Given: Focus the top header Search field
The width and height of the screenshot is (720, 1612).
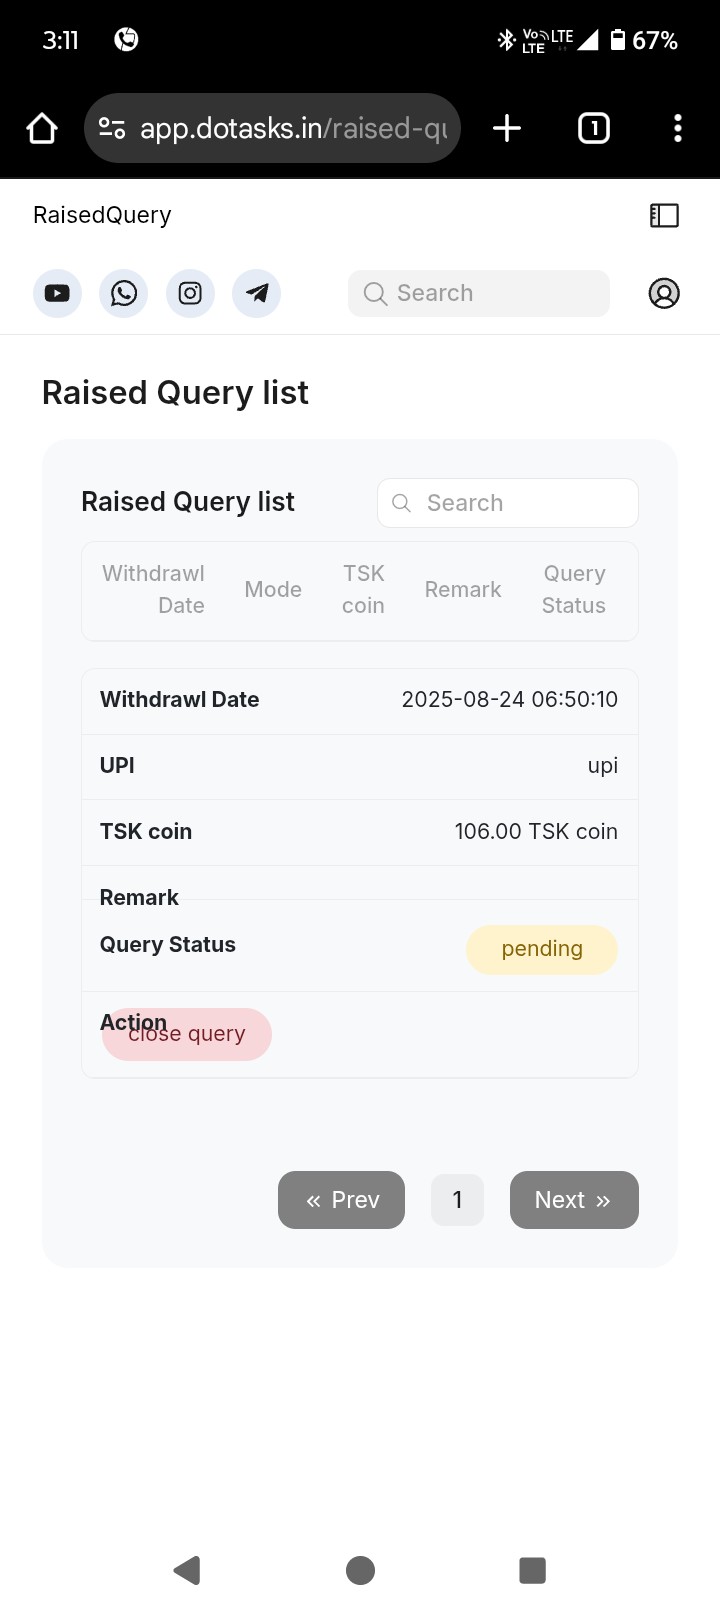Looking at the screenshot, I should pos(479,293).
